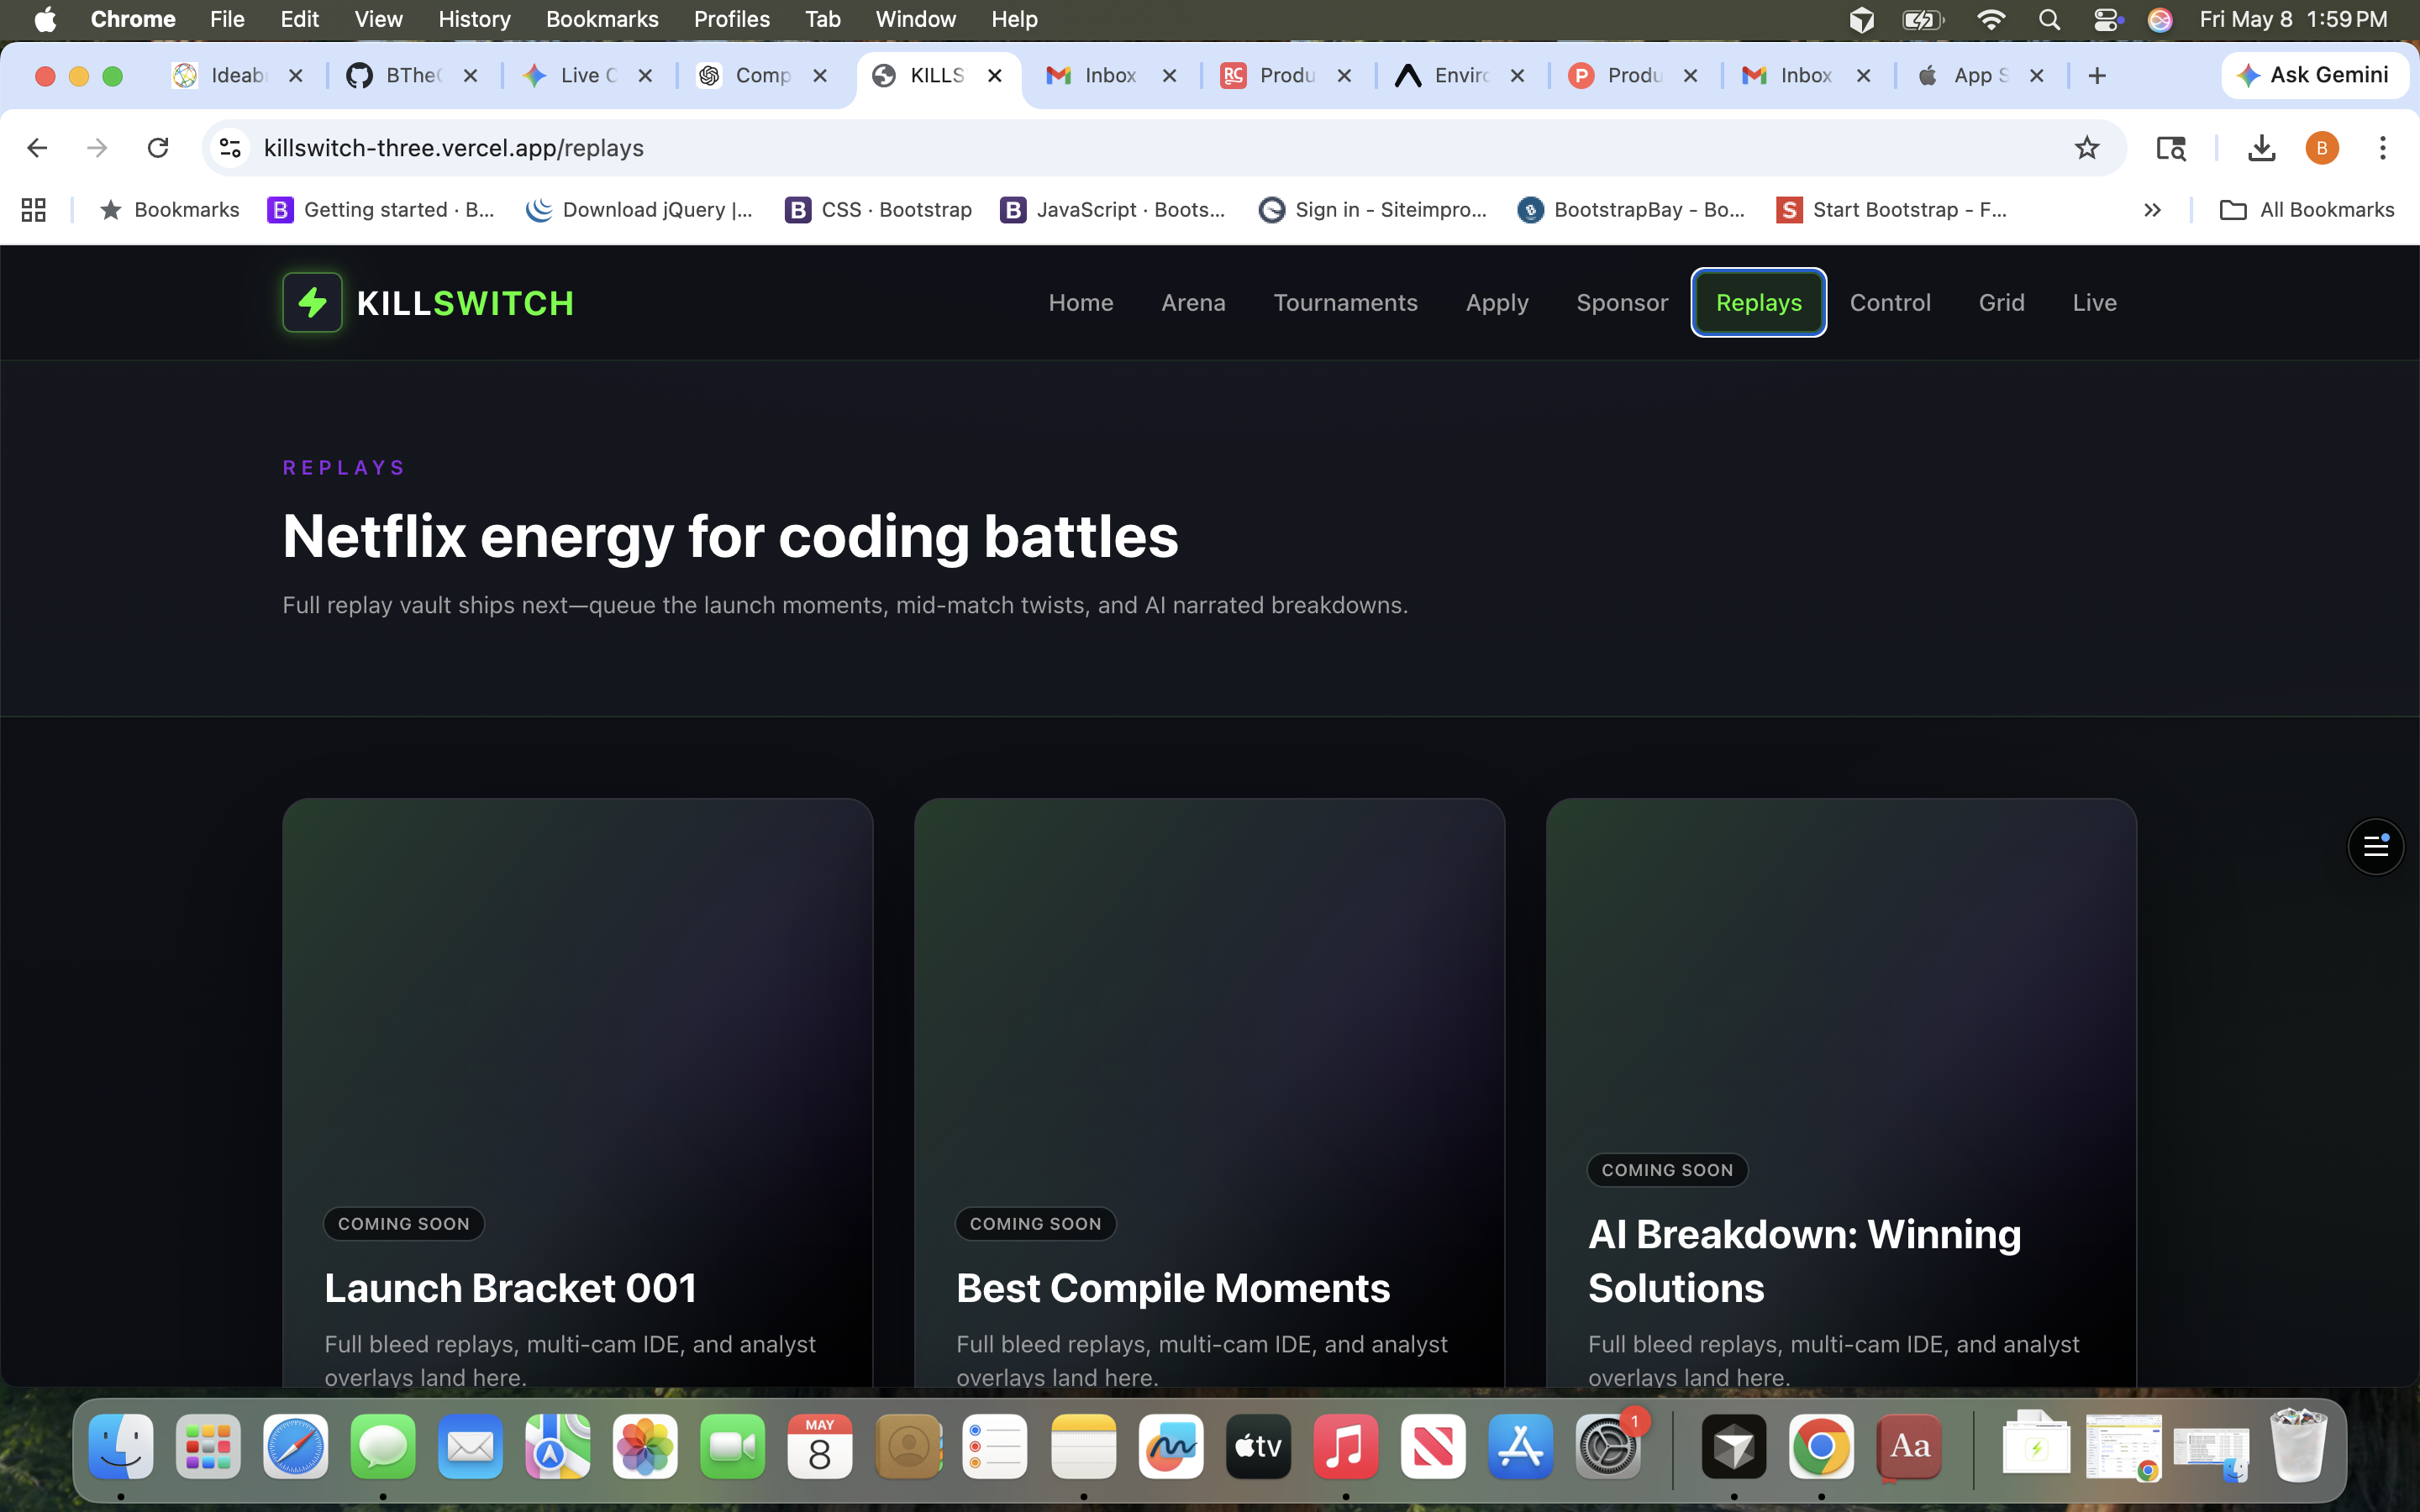Open Launchpad in the dock
This screenshot has width=2420, height=1512.
pos(208,1446)
